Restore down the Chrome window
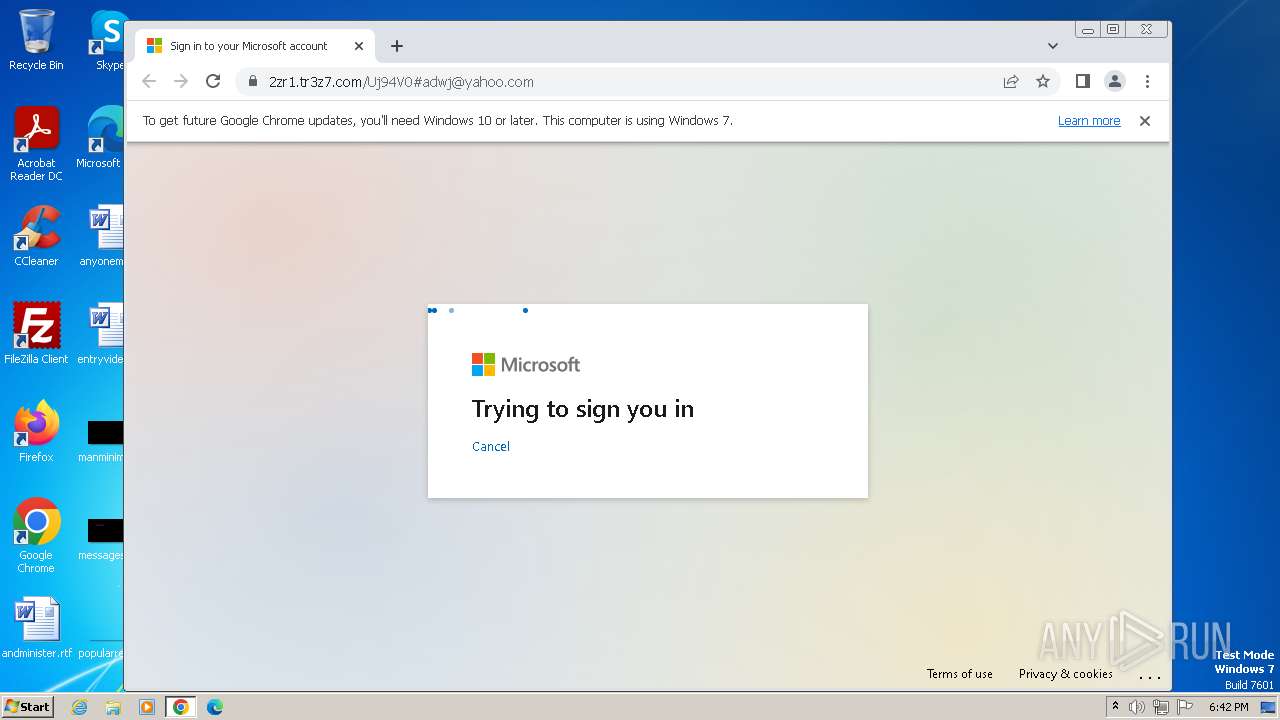The height and width of the screenshot is (720, 1280). 1113,30
